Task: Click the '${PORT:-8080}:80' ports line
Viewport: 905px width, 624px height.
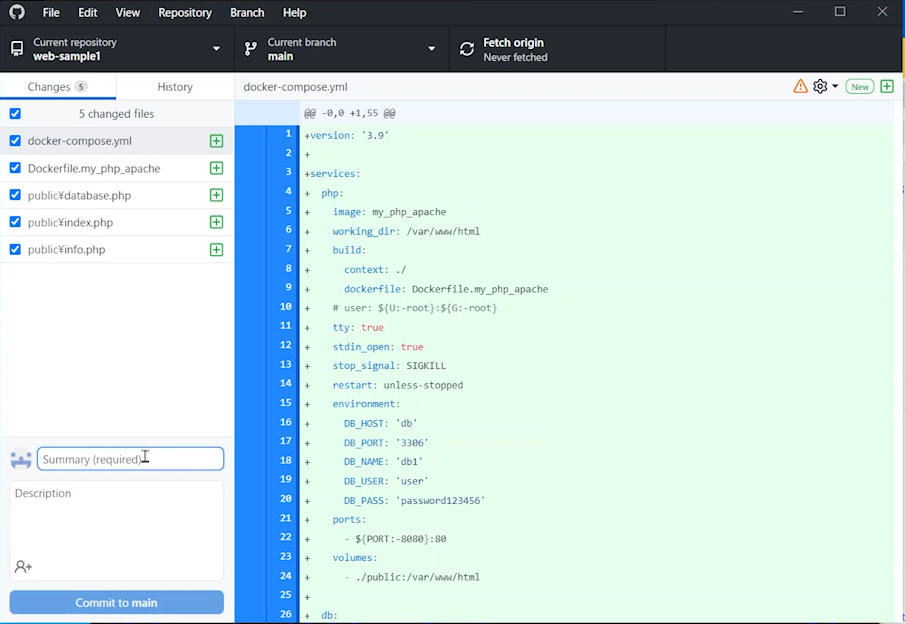Action: pyautogui.click(x=597, y=539)
